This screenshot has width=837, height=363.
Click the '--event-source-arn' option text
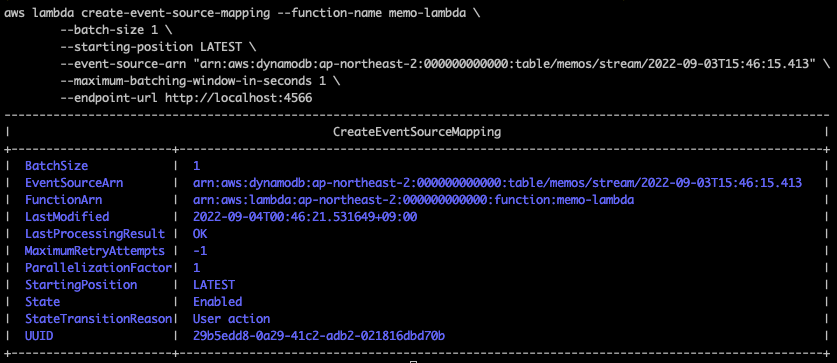[123, 64]
